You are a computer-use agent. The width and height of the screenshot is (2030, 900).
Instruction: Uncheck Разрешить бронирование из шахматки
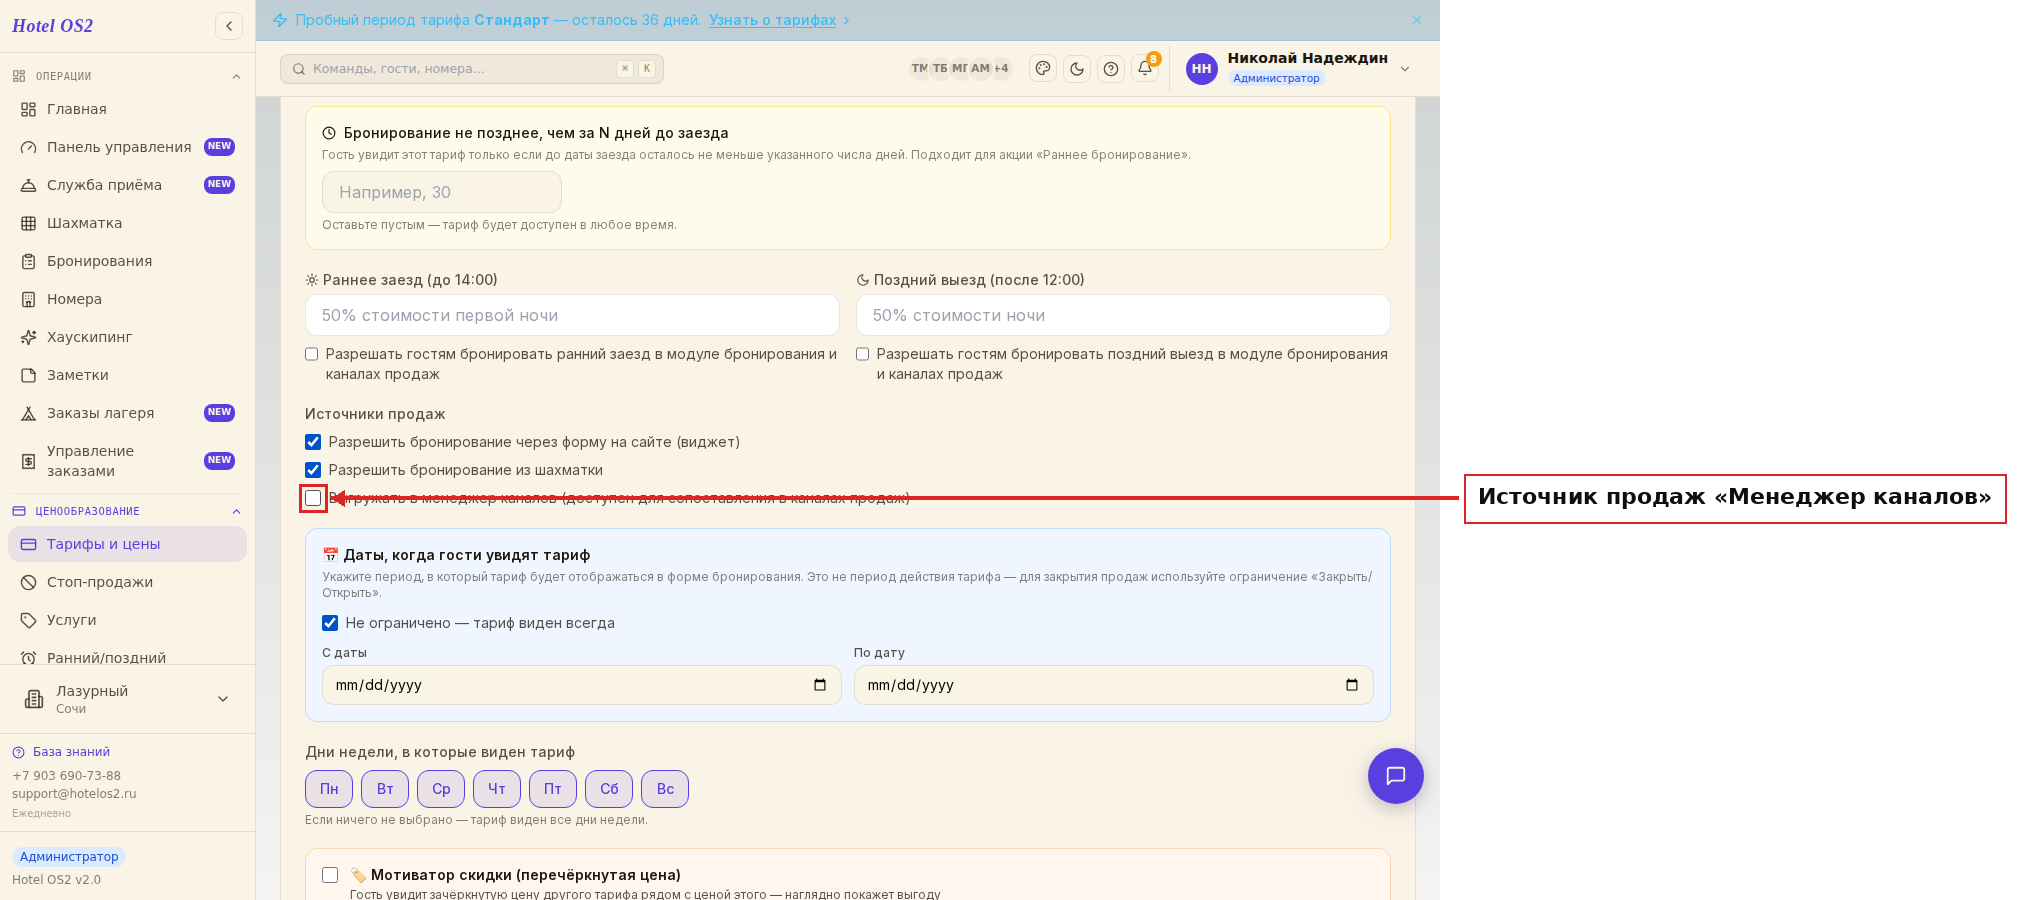click(313, 470)
